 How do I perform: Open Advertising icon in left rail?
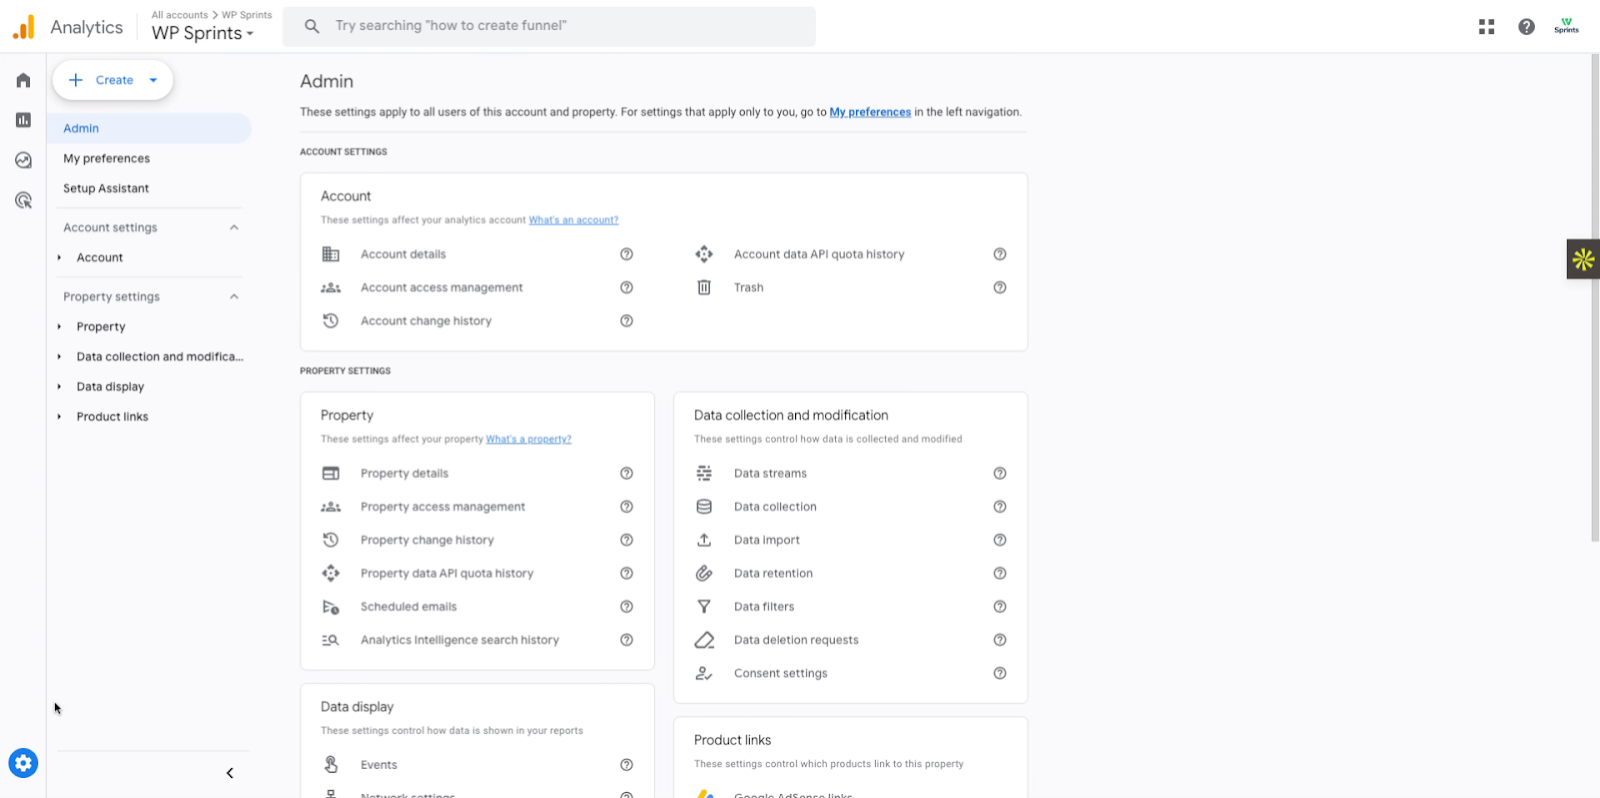point(23,200)
